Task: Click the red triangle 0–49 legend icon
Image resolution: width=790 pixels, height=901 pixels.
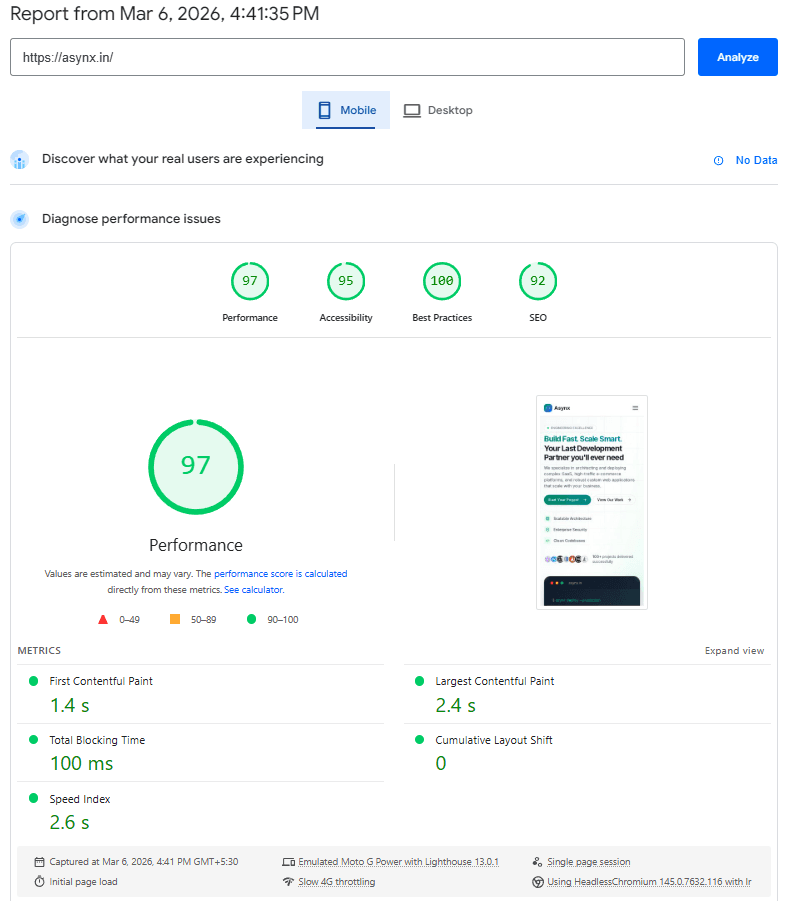Action: [103, 619]
